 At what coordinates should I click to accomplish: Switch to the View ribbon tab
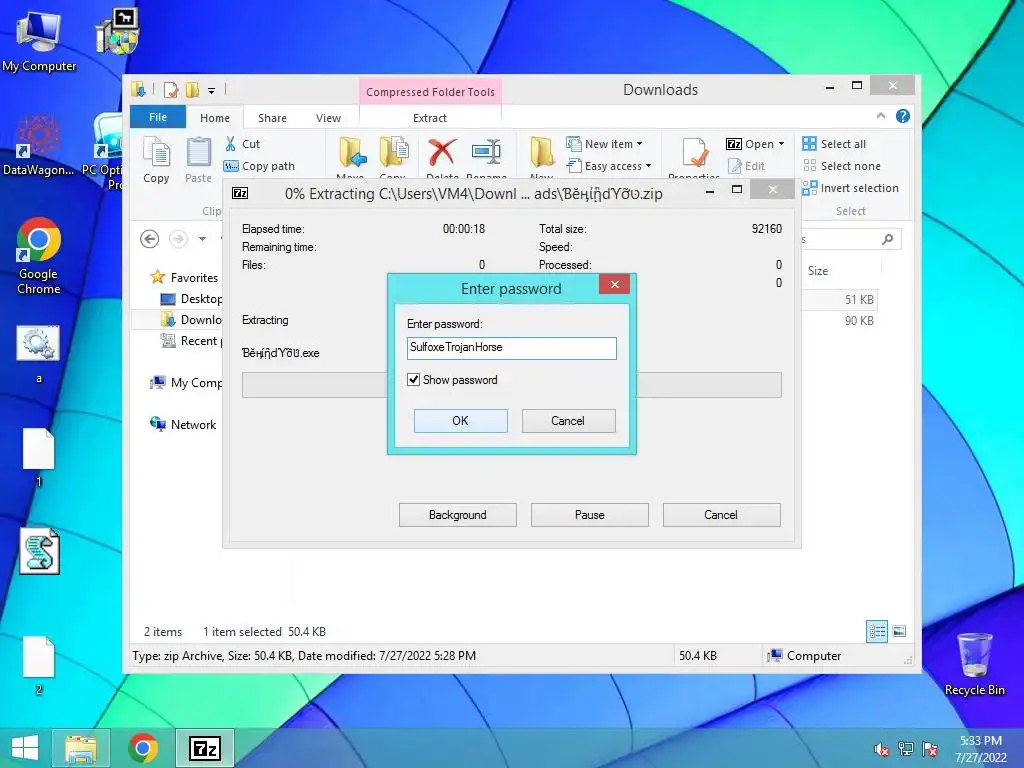coord(328,118)
